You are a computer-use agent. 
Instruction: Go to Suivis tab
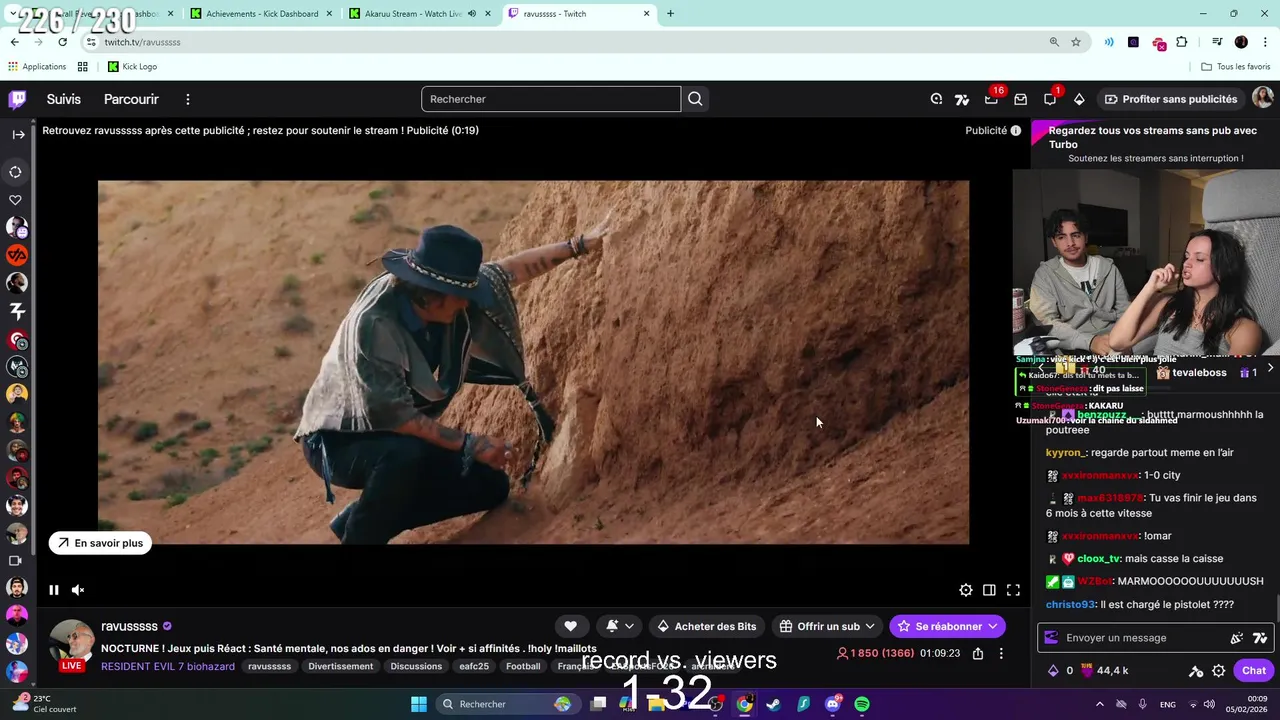pyautogui.click(x=63, y=99)
